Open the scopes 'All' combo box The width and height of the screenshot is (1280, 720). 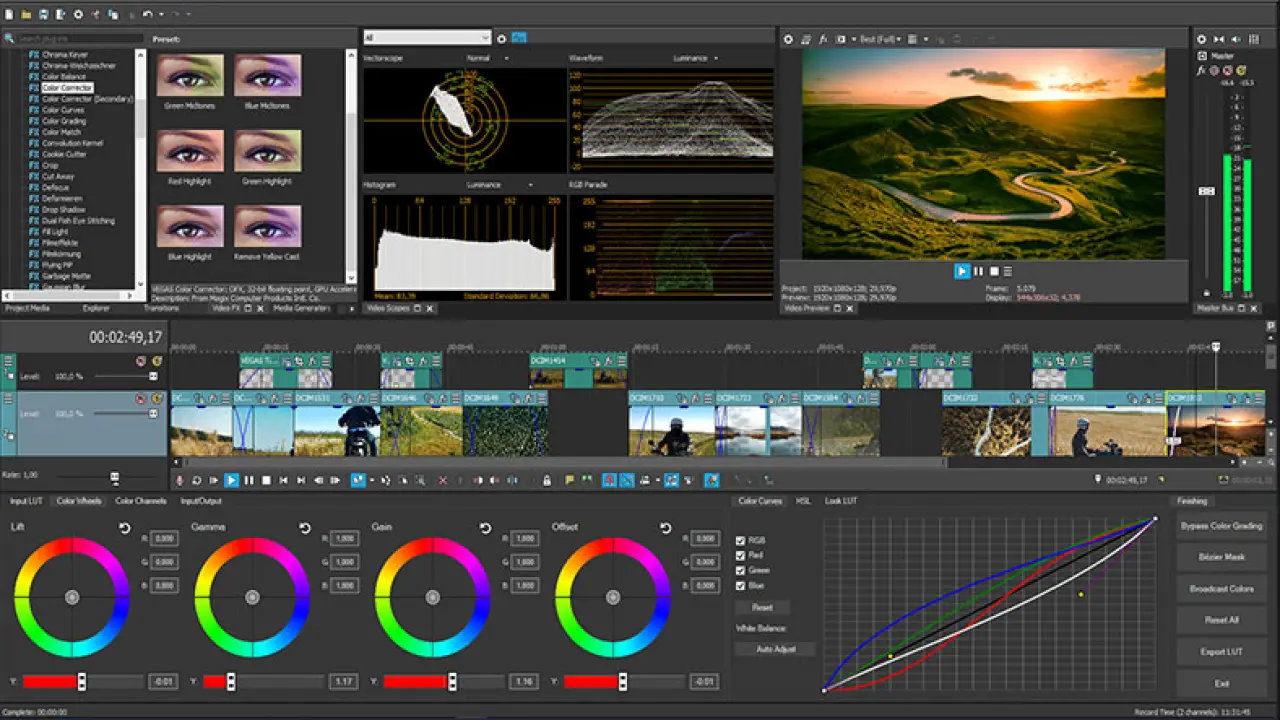pos(427,38)
